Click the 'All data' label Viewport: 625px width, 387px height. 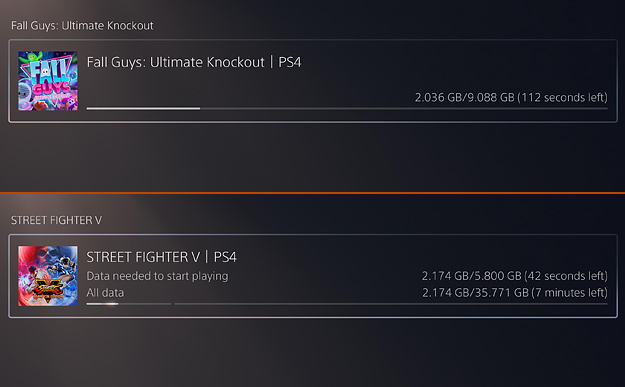[105, 293]
